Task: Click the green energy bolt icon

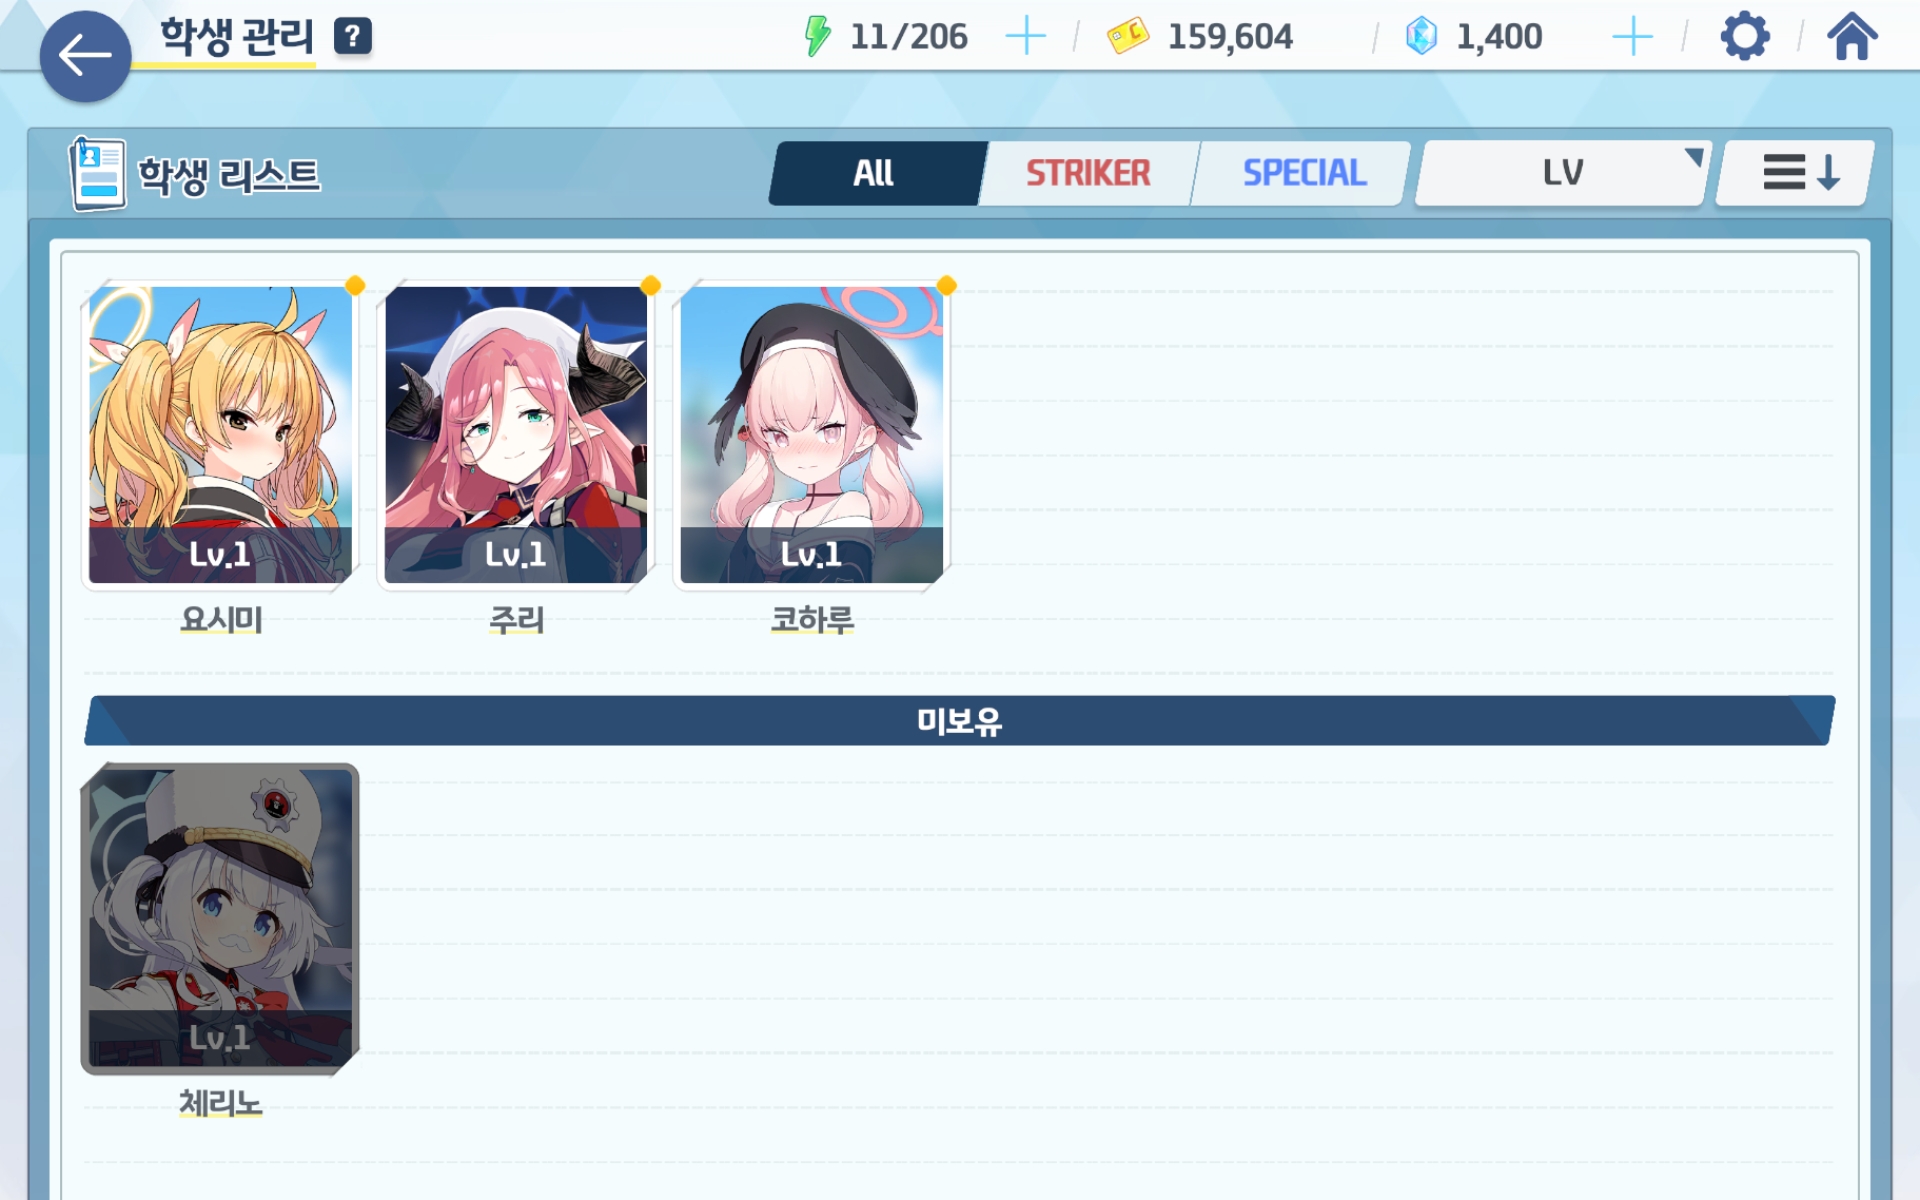Action: tap(817, 37)
